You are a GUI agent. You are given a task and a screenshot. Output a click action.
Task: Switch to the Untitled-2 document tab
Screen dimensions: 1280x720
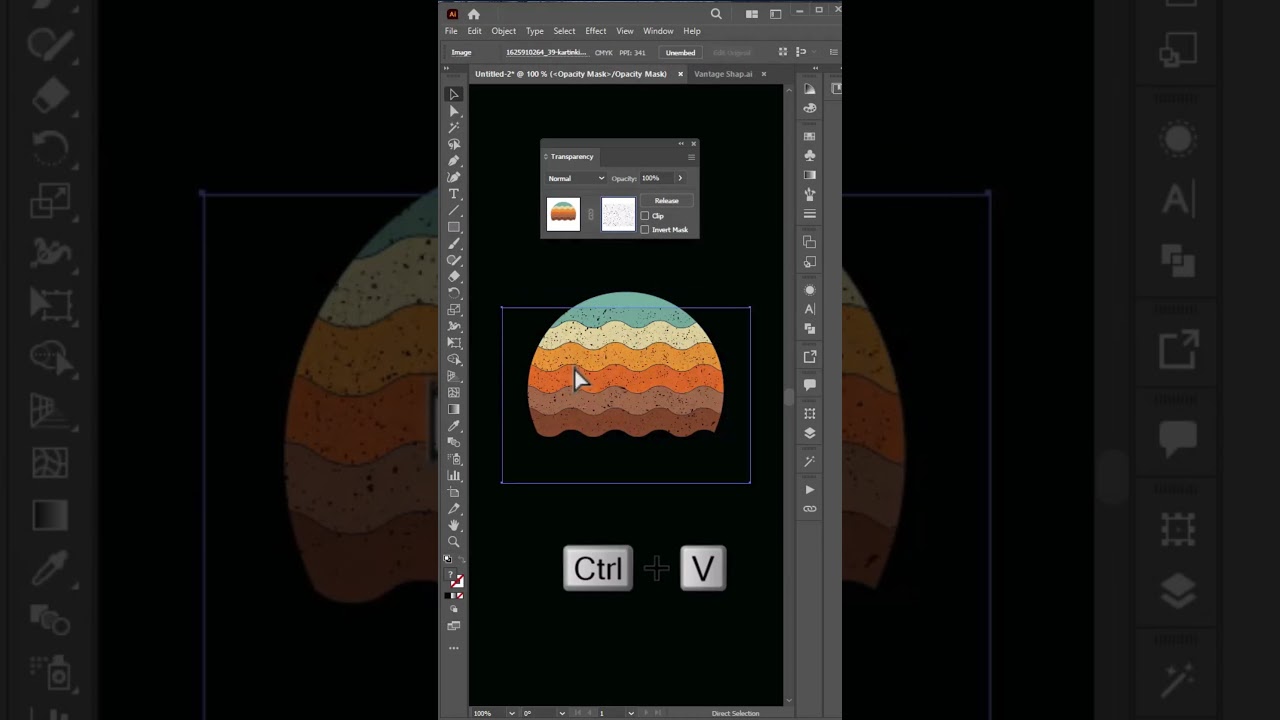pos(571,74)
